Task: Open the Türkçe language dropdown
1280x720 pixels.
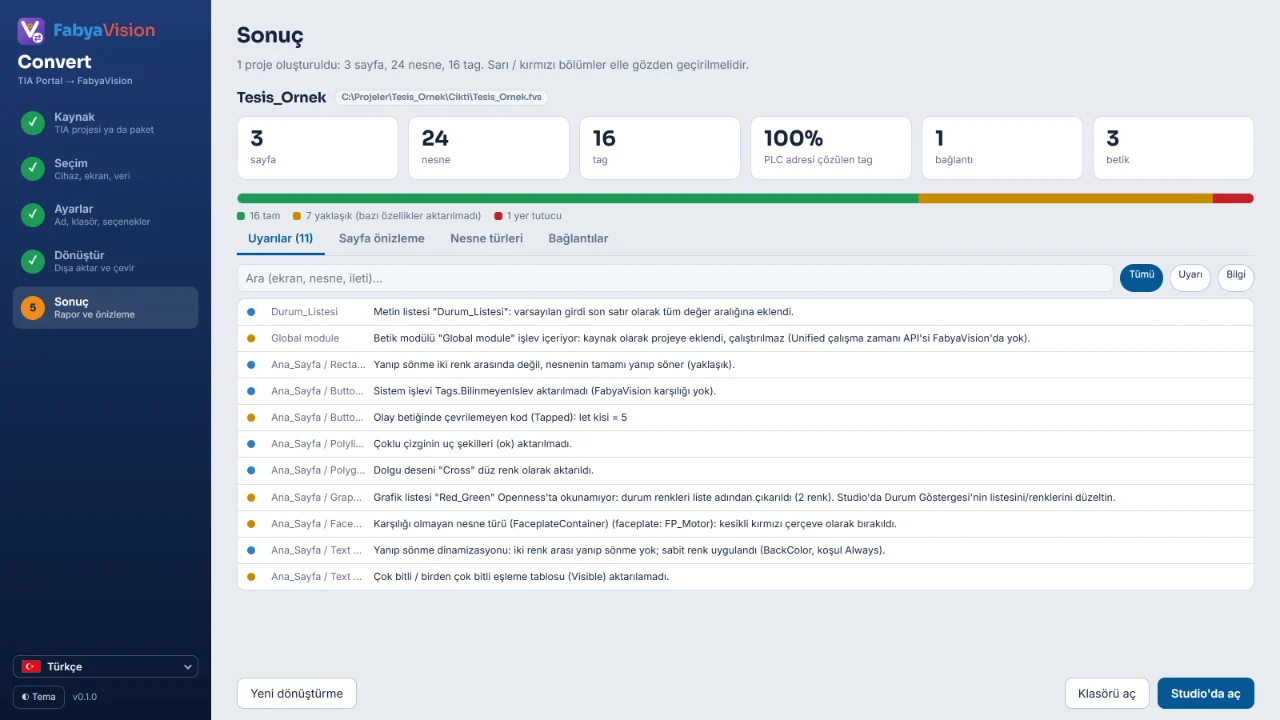Action: pyautogui.click(x=105, y=667)
